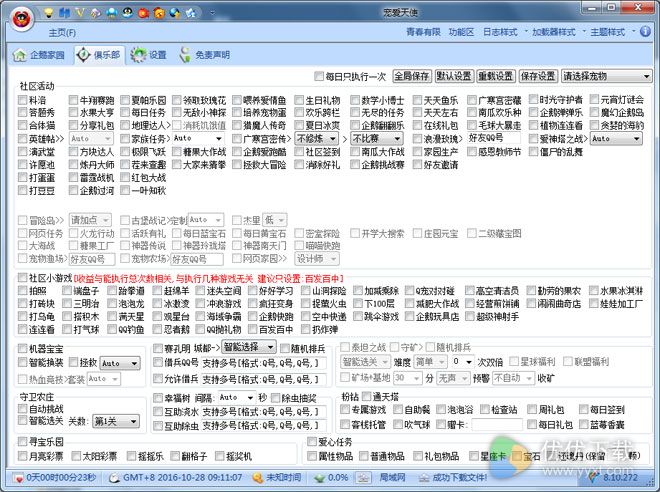Click the magnifier icon beside 未知时间

[x=258, y=478]
